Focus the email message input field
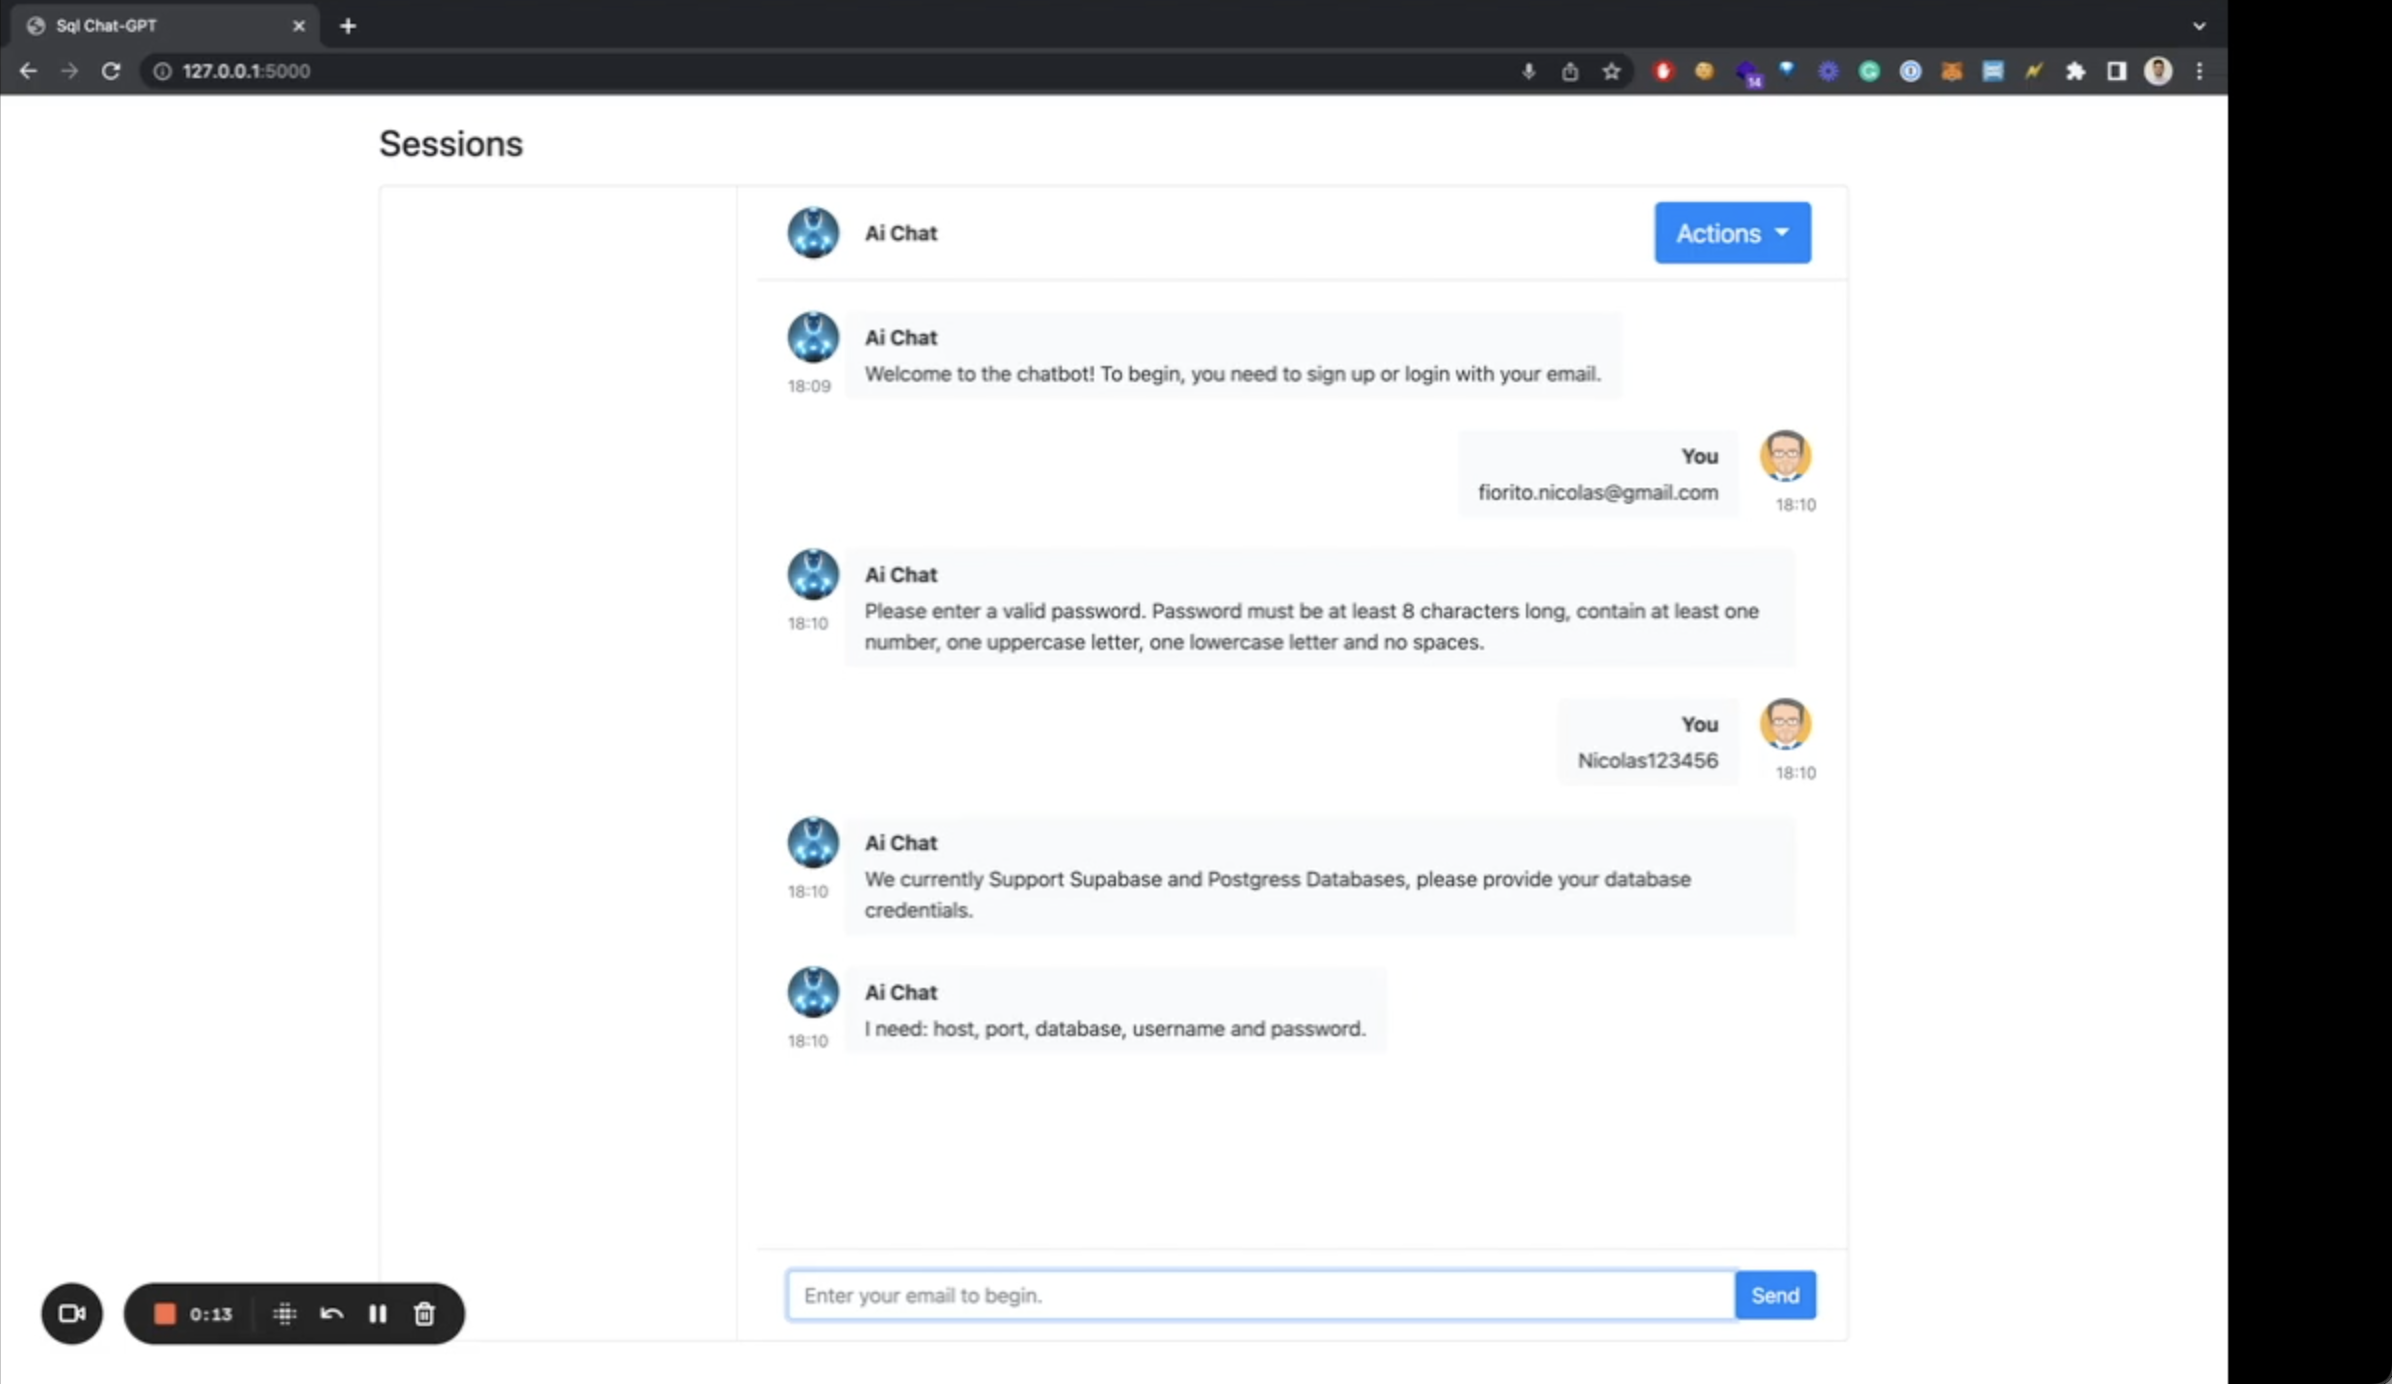 click(x=1260, y=1295)
